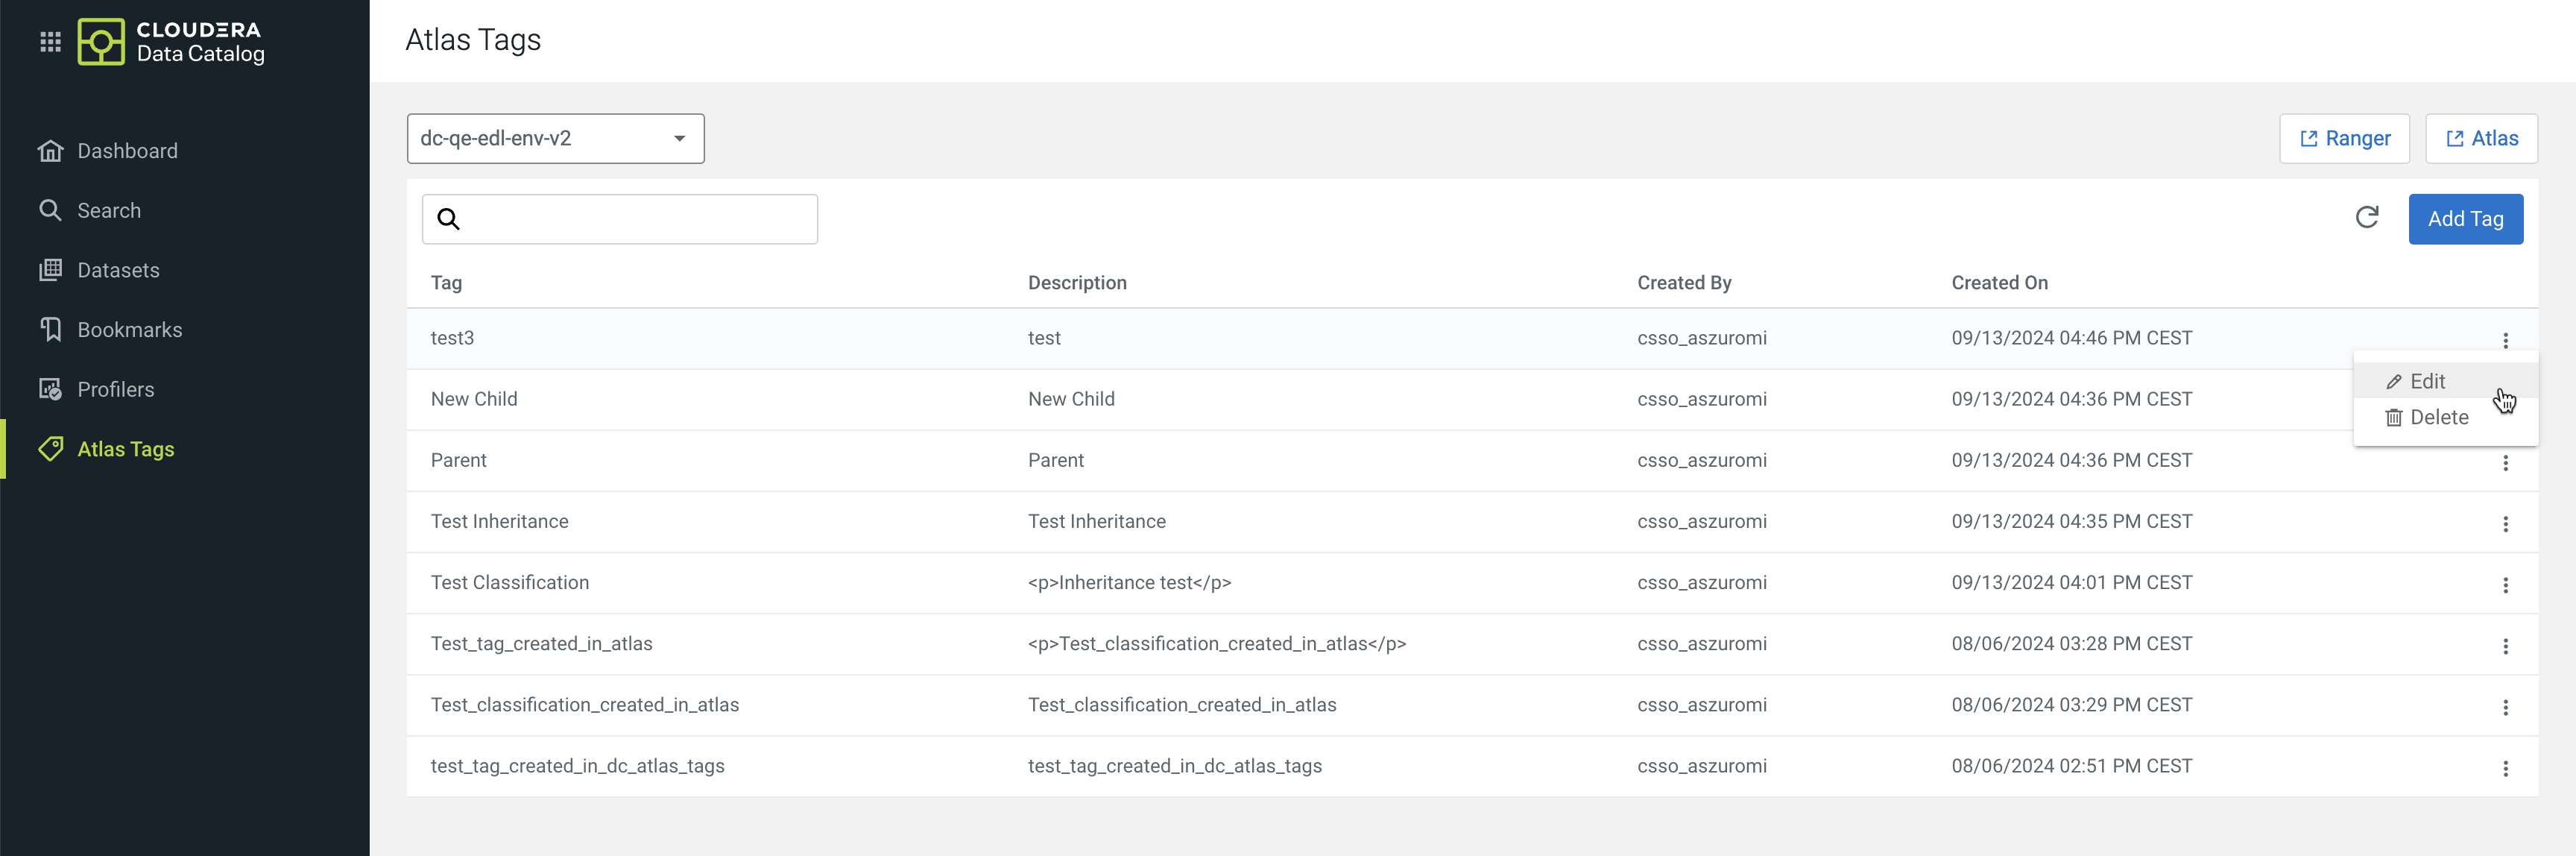Refresh the tag list

(2367, 218)
